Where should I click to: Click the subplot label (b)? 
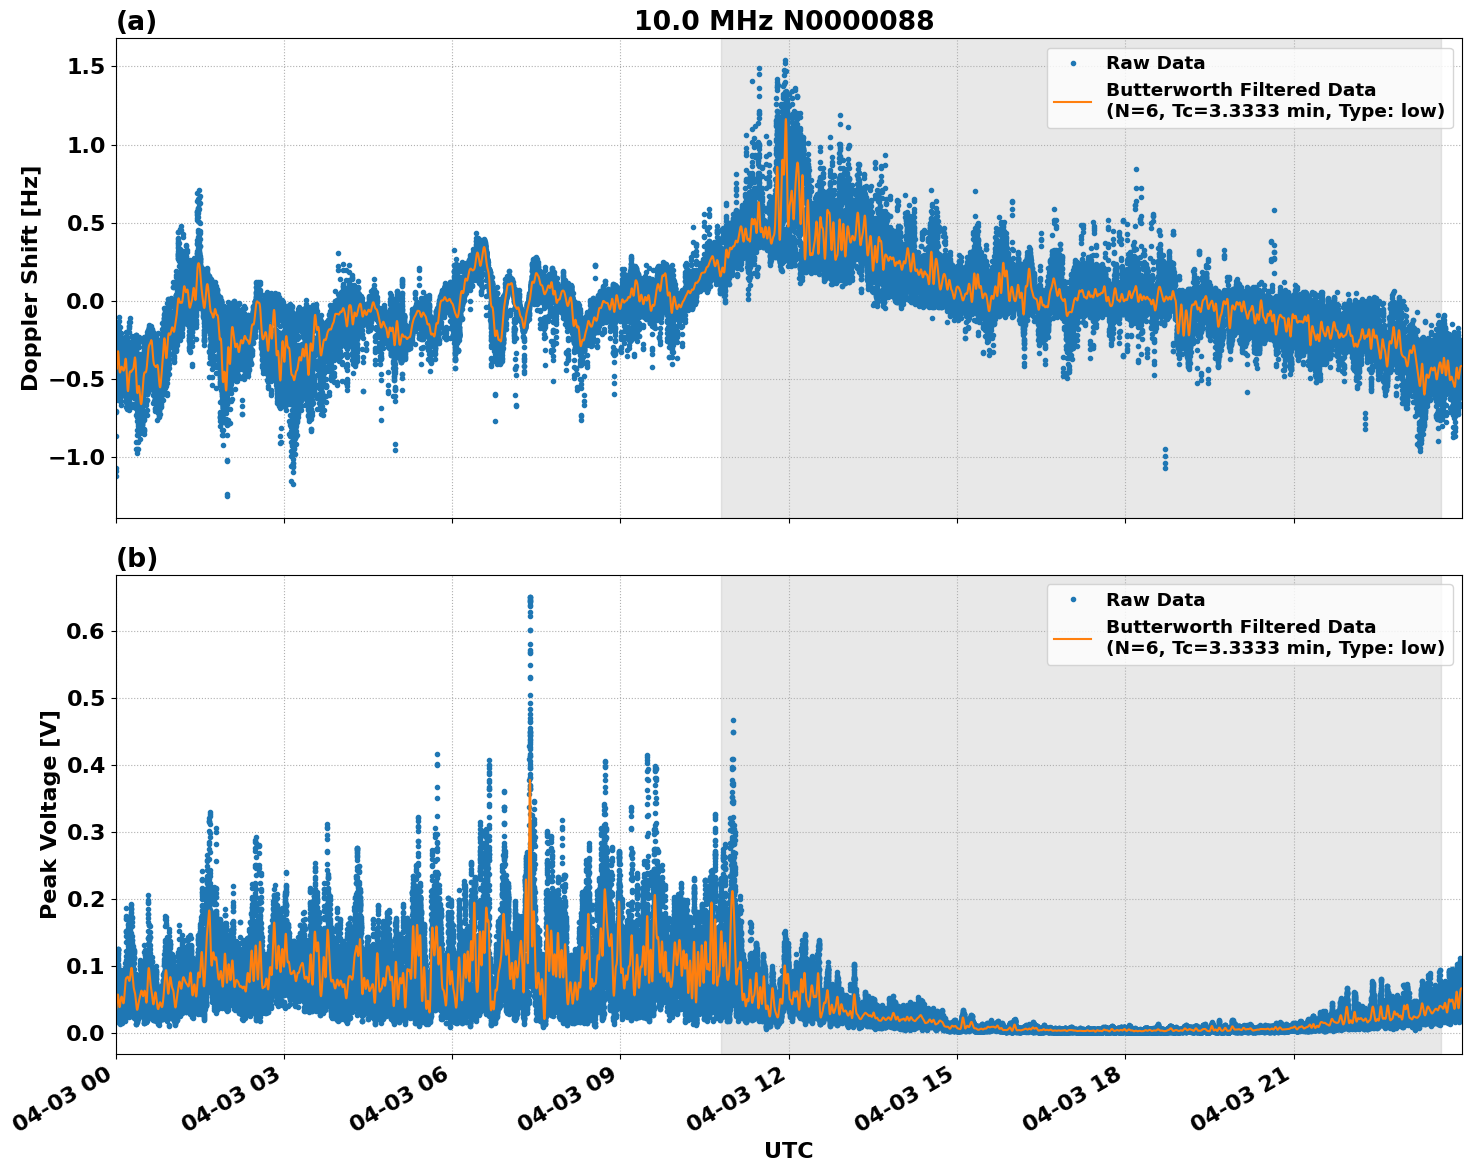pos(137,558)
